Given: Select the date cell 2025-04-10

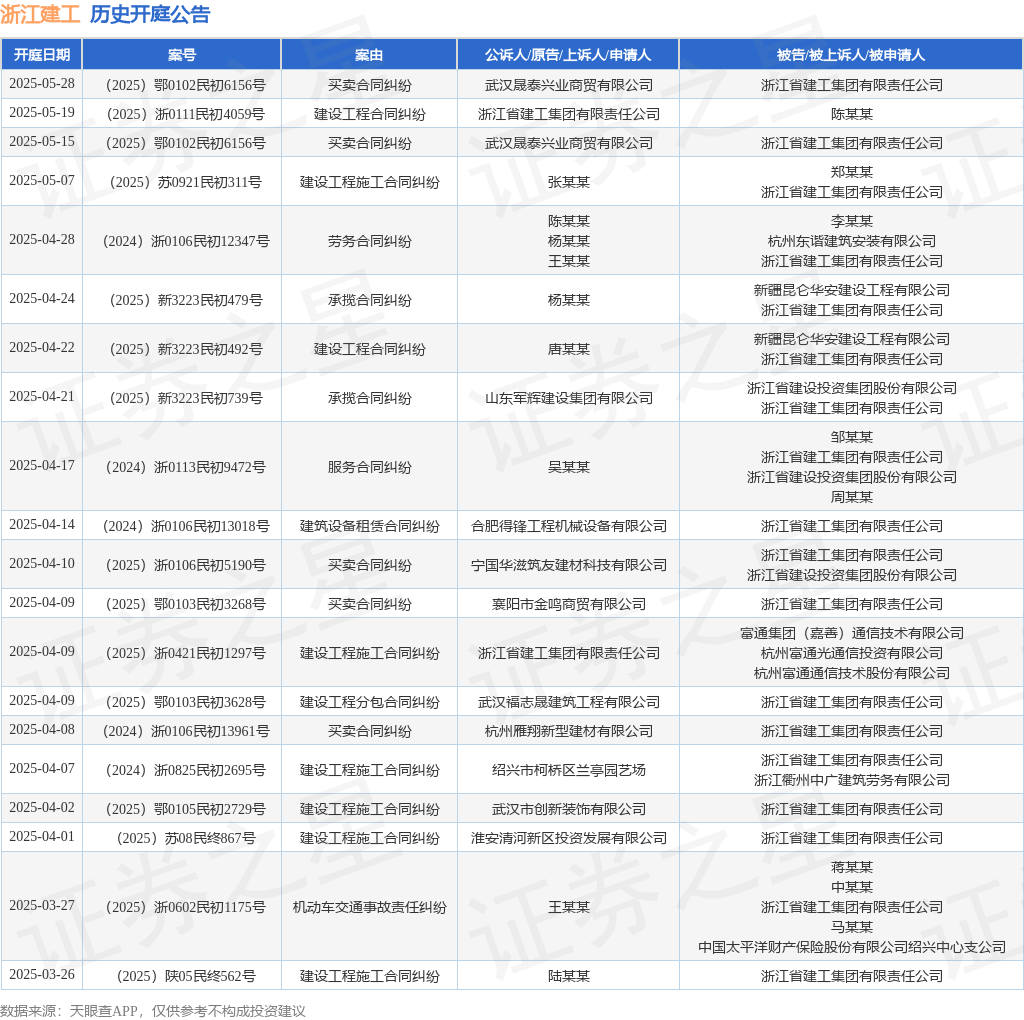Looking at the screenshot, I should [x=42, y=564].
